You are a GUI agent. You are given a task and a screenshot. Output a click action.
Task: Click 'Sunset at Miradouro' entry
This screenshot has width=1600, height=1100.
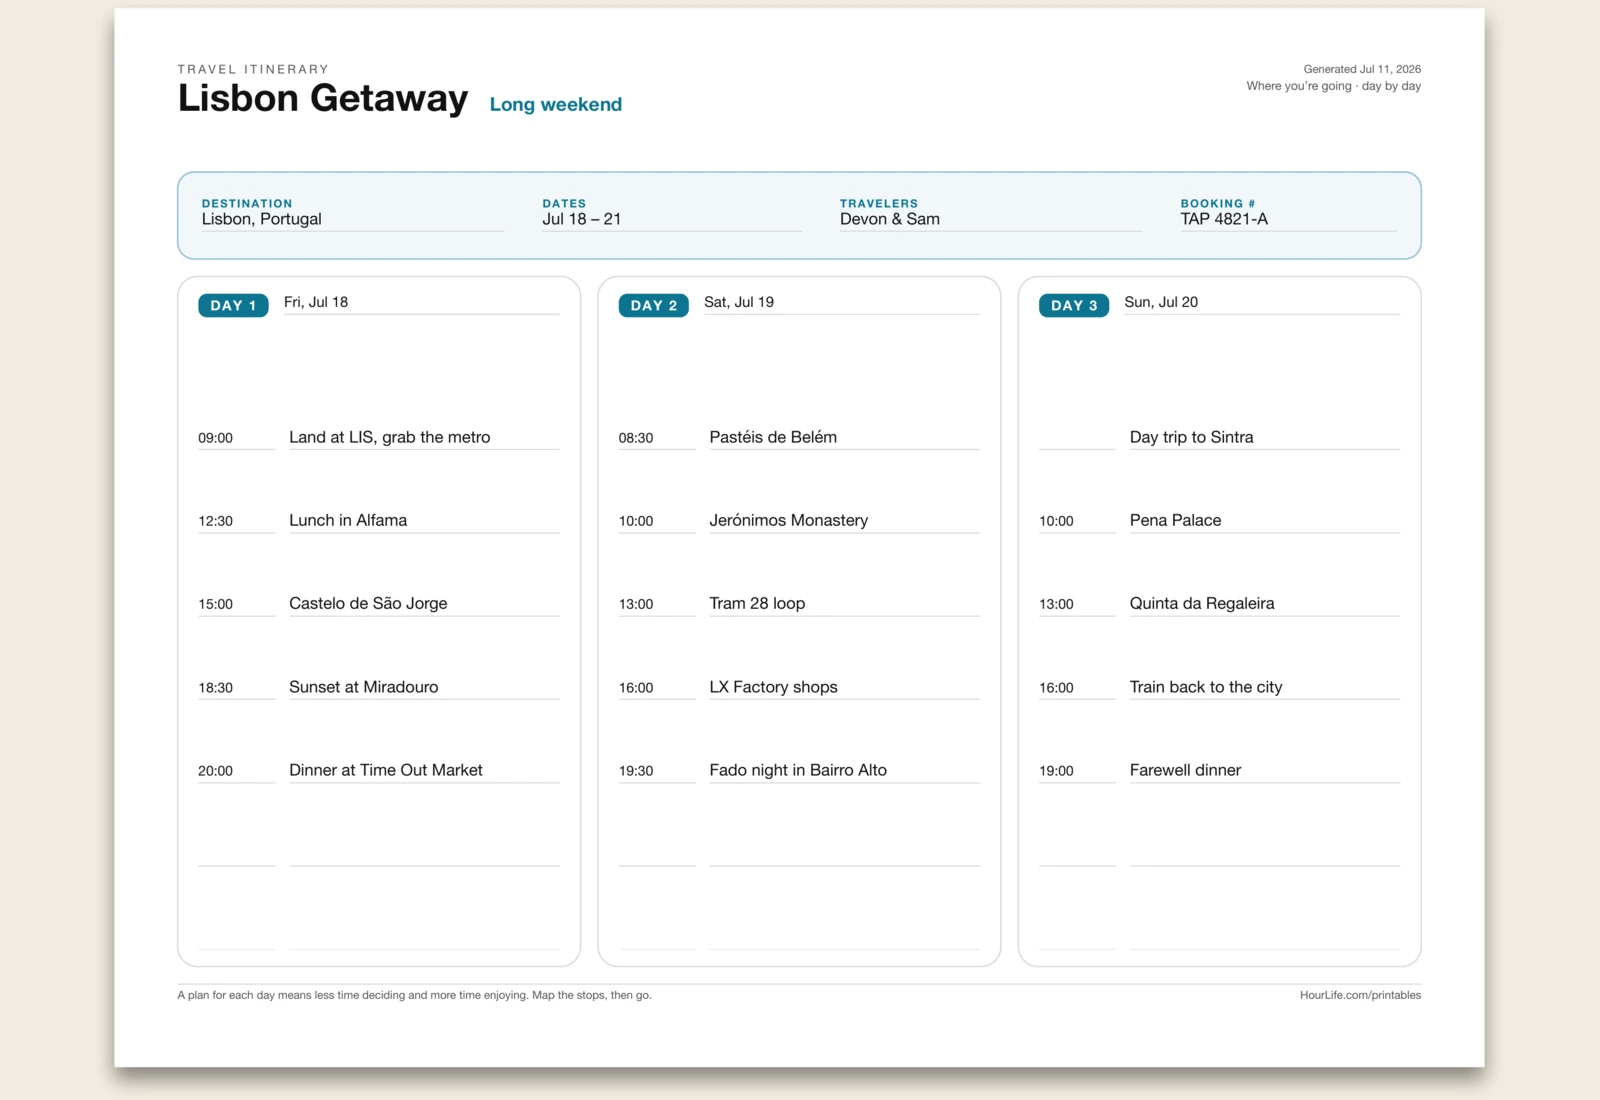[364, 687]
